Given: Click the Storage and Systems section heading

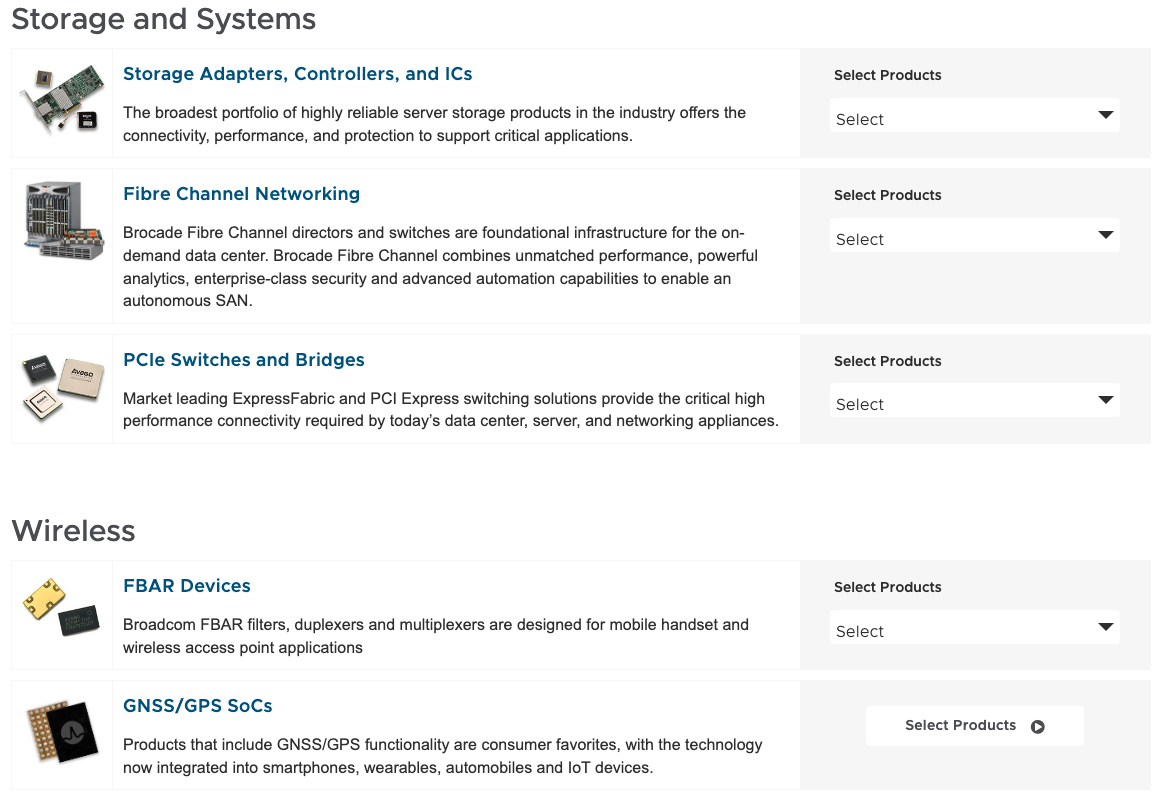Looking at the screenshot, I should pyautogui.click(x=164, y=19).
